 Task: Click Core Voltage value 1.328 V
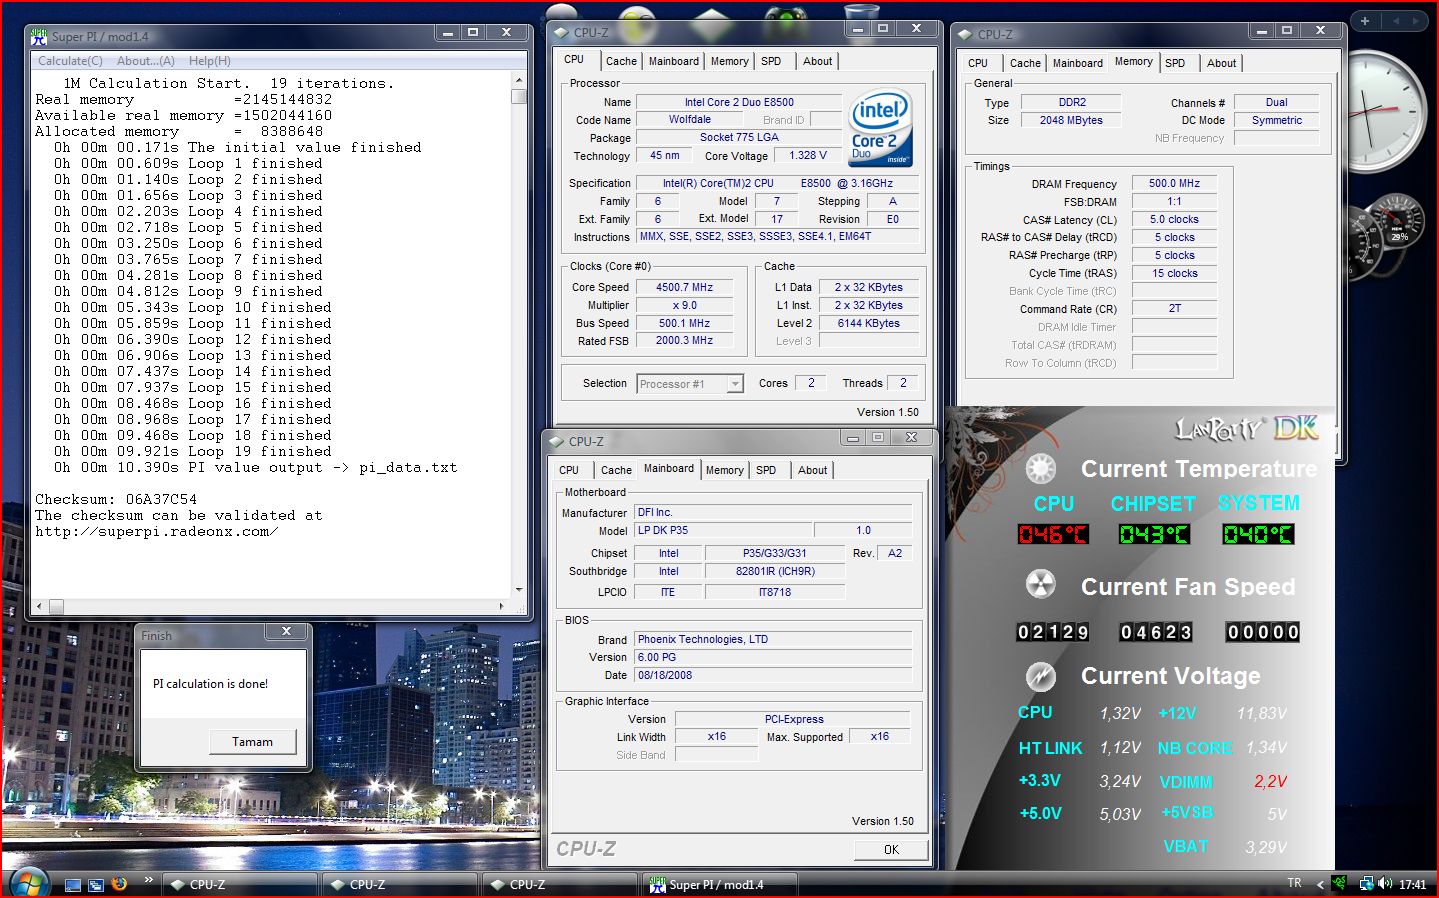point(808,156)
